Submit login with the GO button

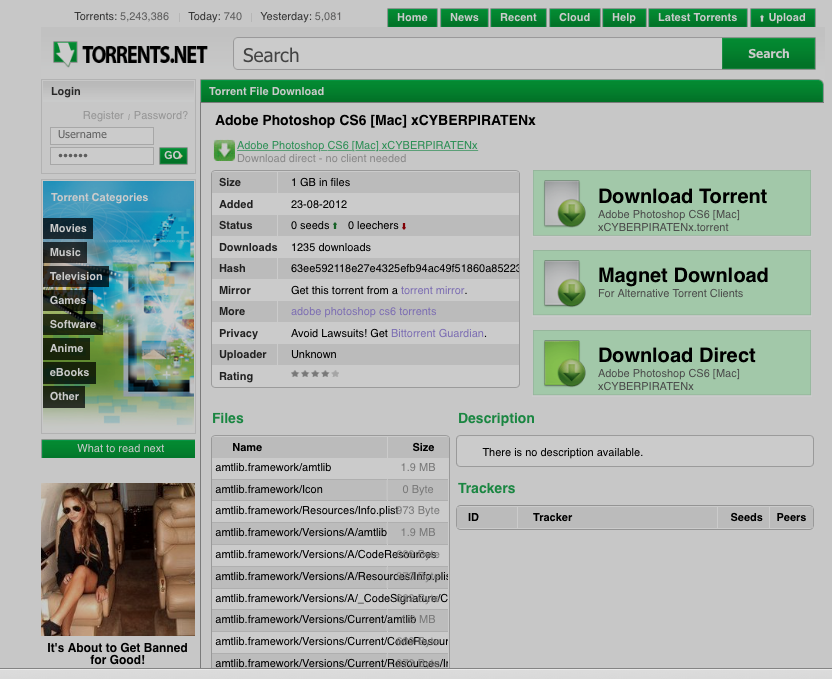174,155
